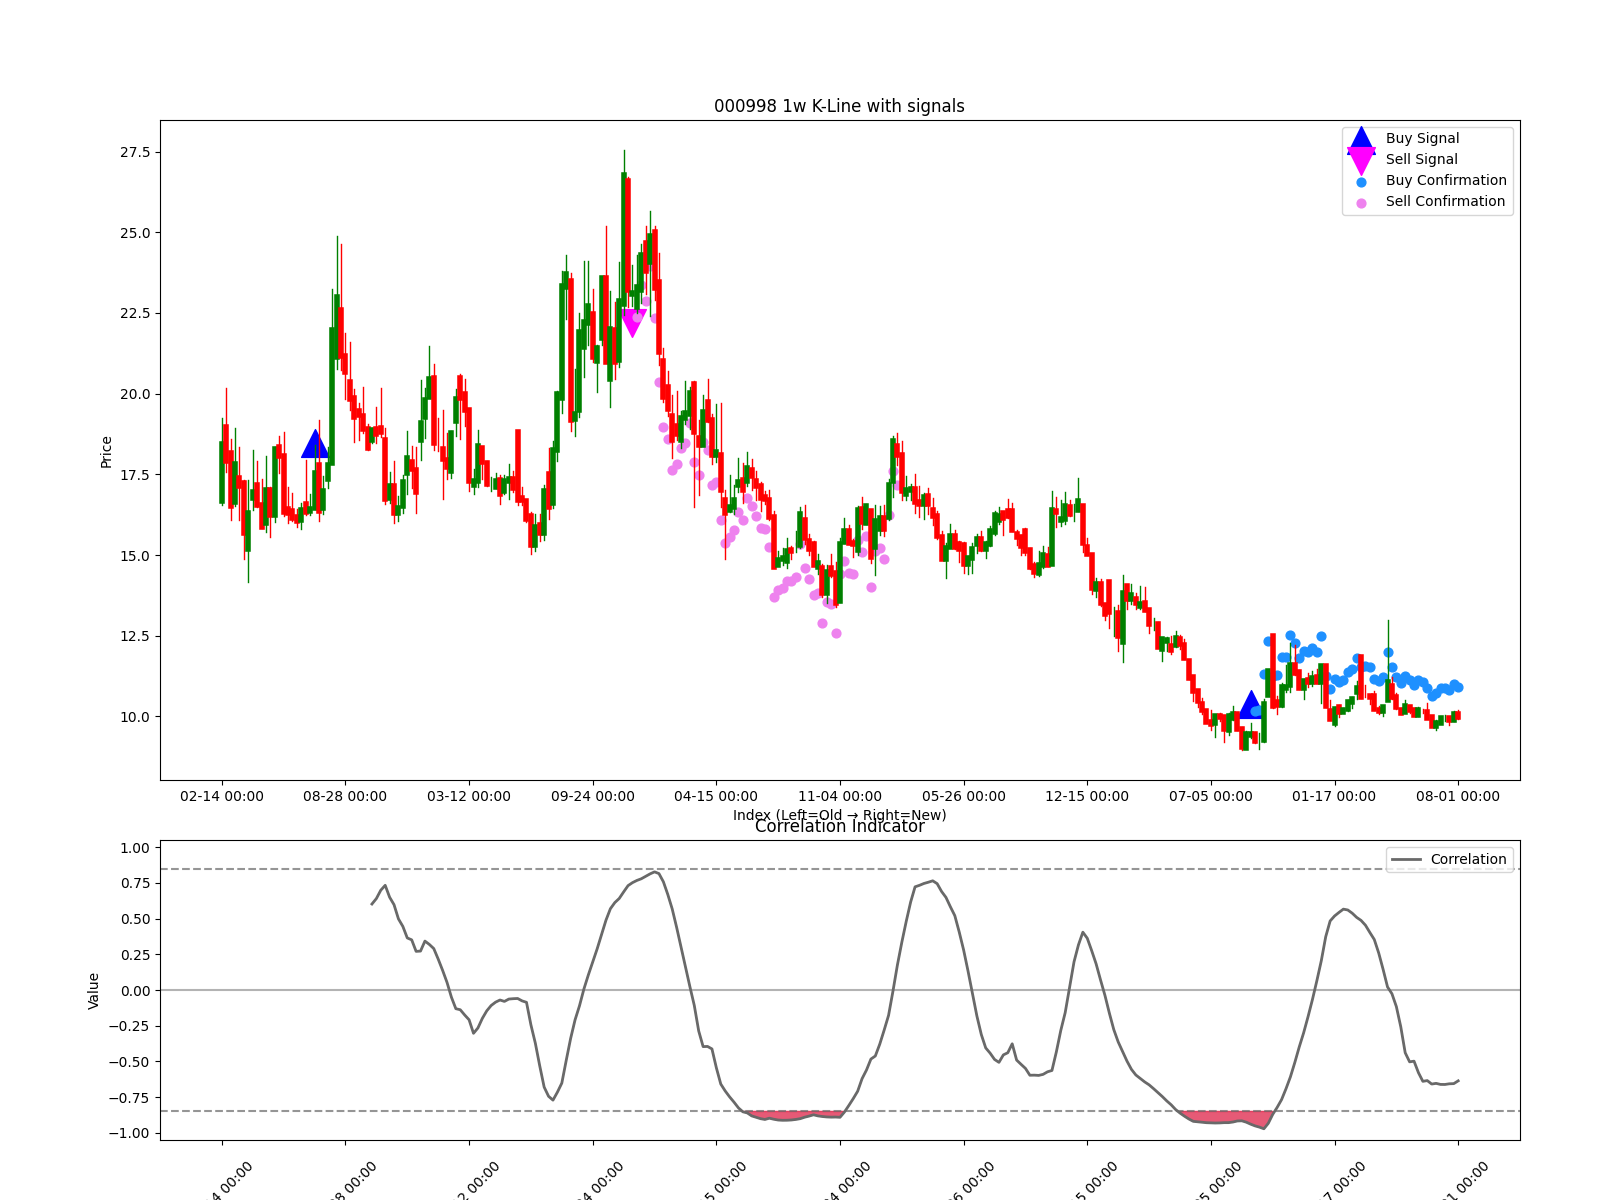Click the magenta Sell Signal triangle on the chart
This screenshot has width=1600, height=1200.
click(x=633, y=323)
